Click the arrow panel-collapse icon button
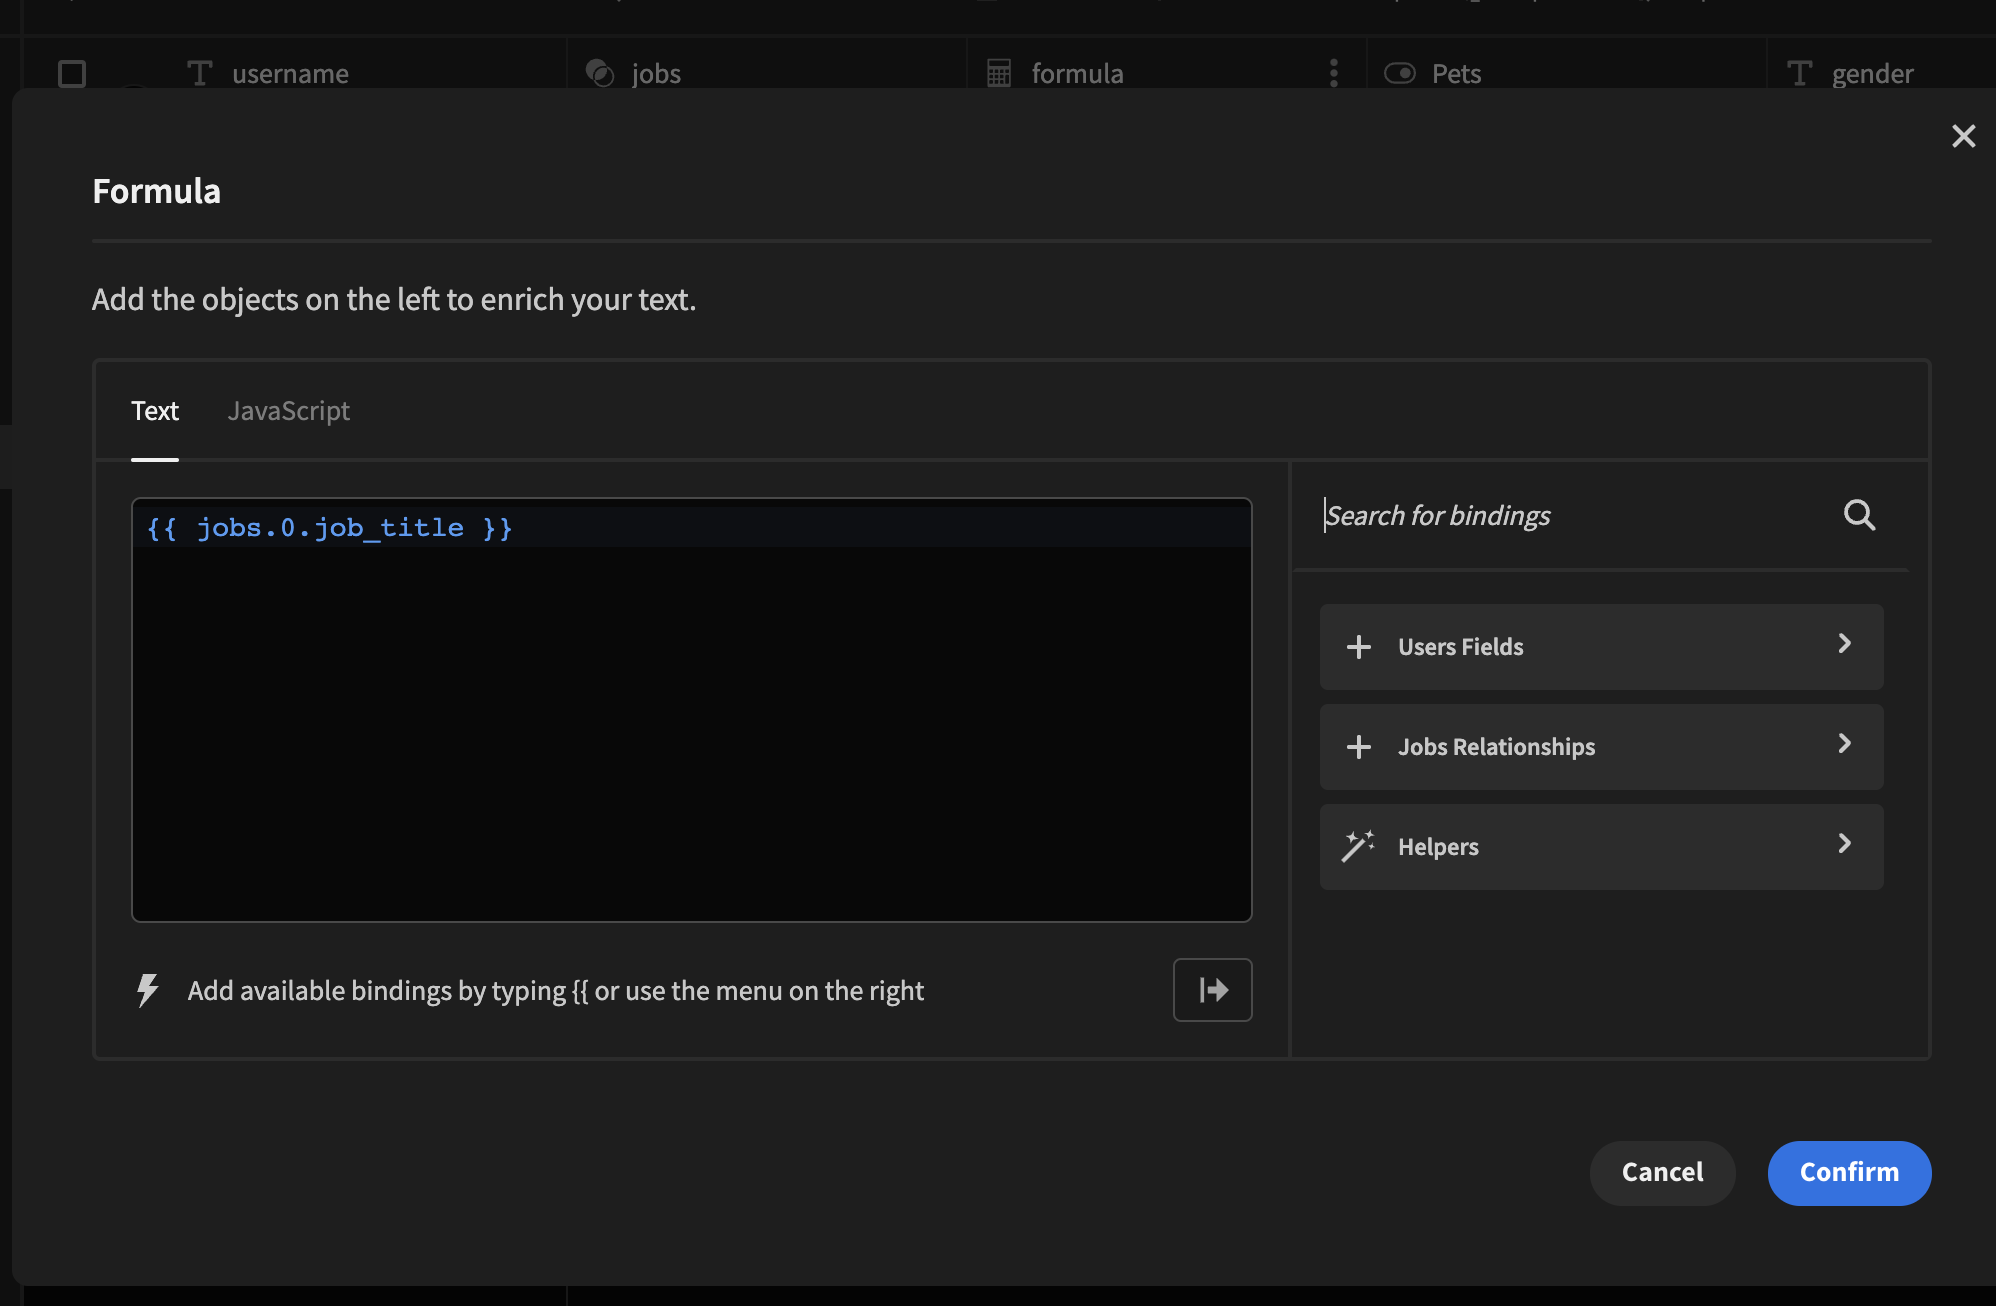 click(x=1212, y=990)
